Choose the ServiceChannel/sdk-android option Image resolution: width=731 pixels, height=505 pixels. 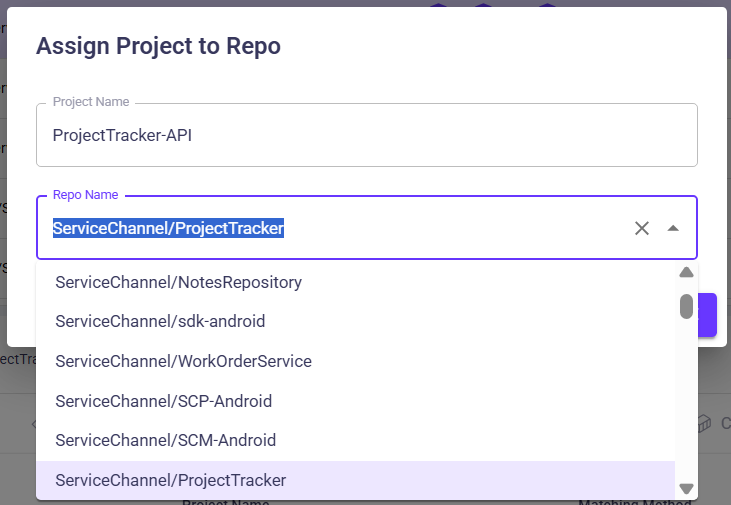(160, 321)
